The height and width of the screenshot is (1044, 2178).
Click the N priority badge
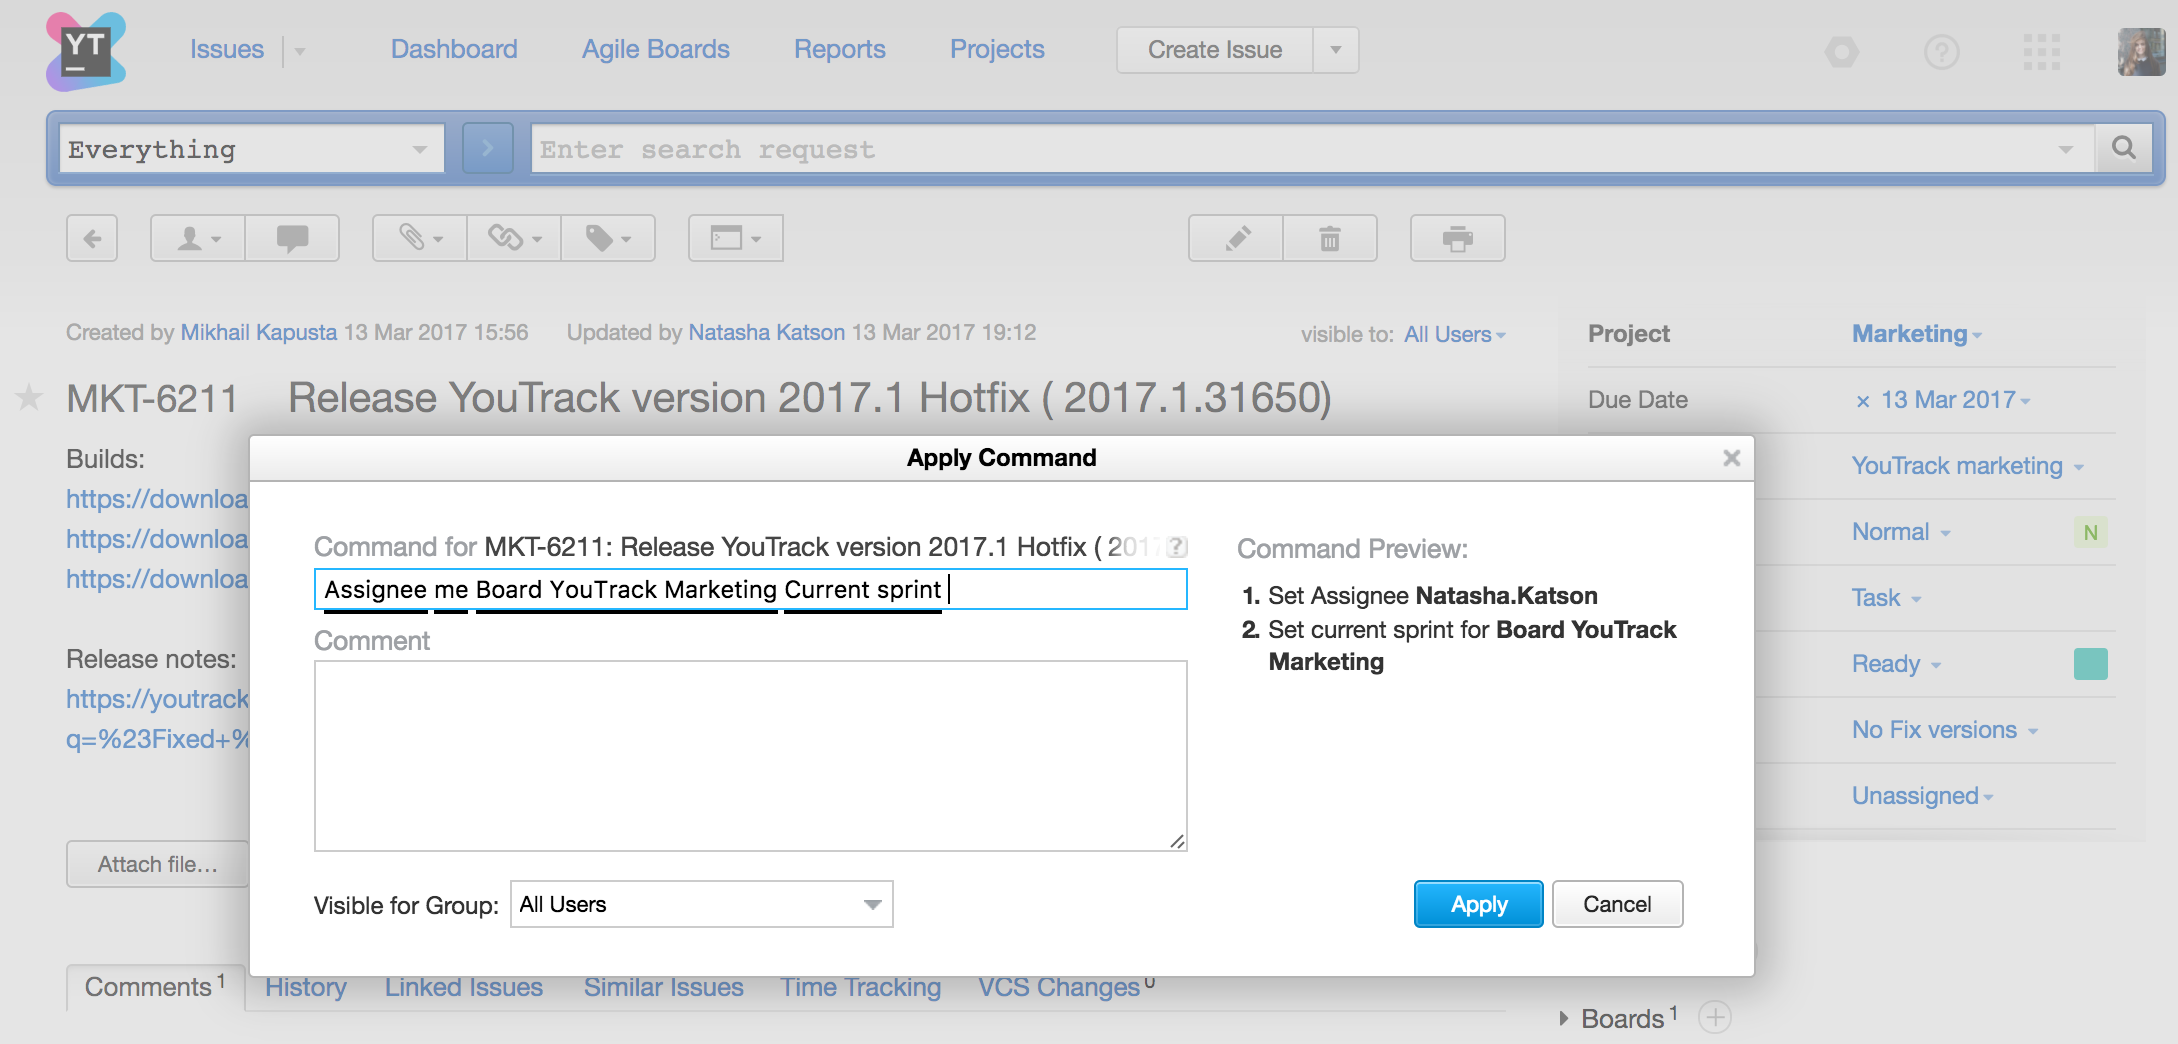click(x=2090, y=532)
